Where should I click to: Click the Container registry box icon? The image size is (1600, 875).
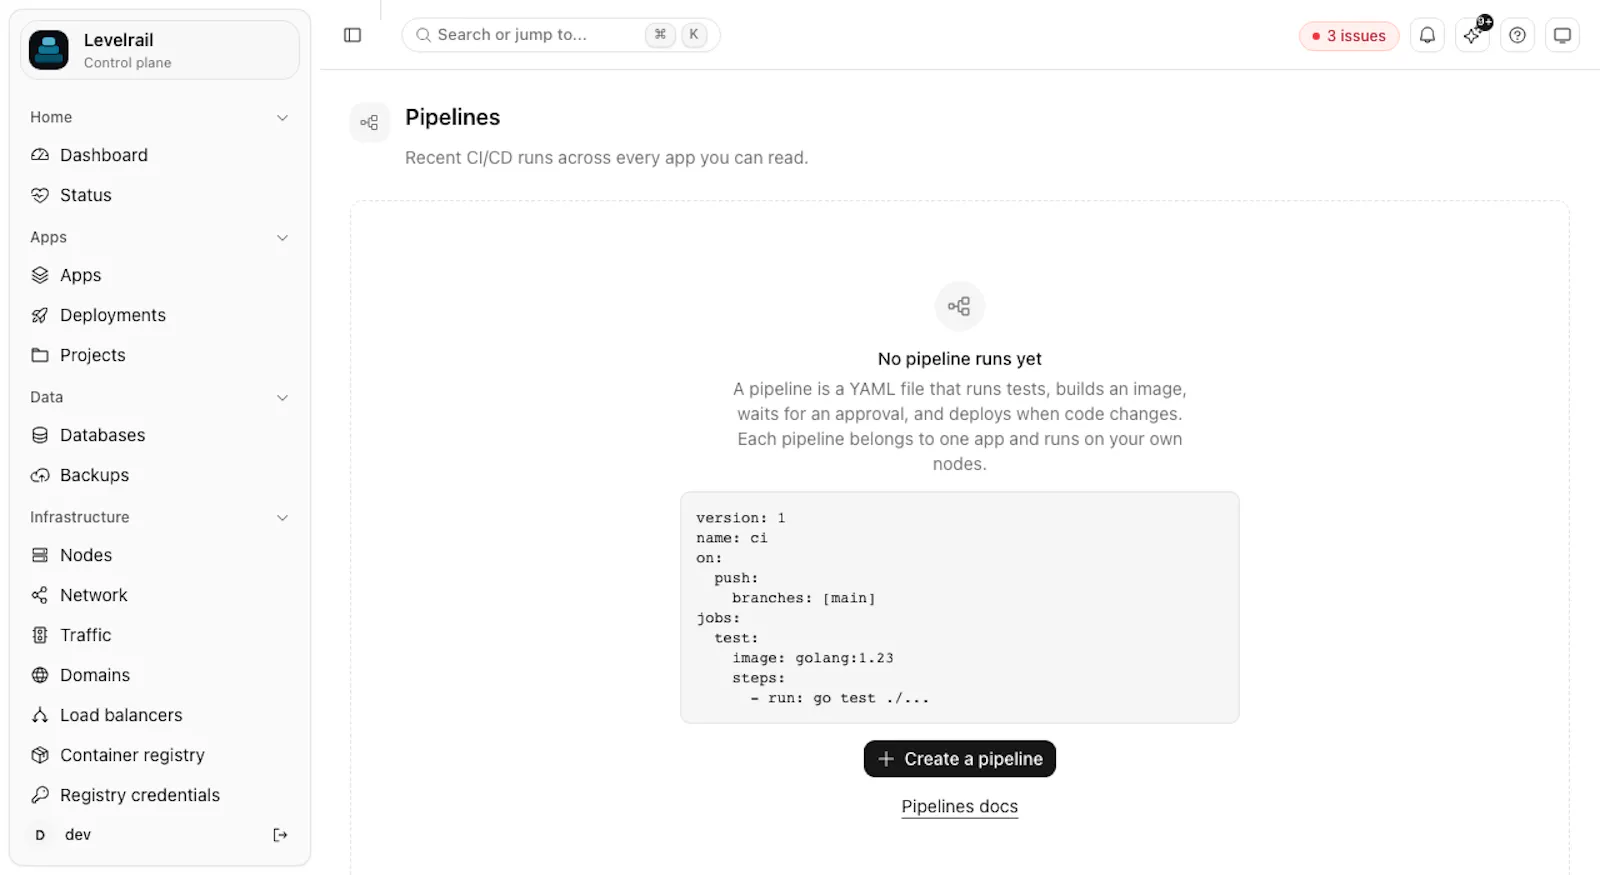[40, 755]
